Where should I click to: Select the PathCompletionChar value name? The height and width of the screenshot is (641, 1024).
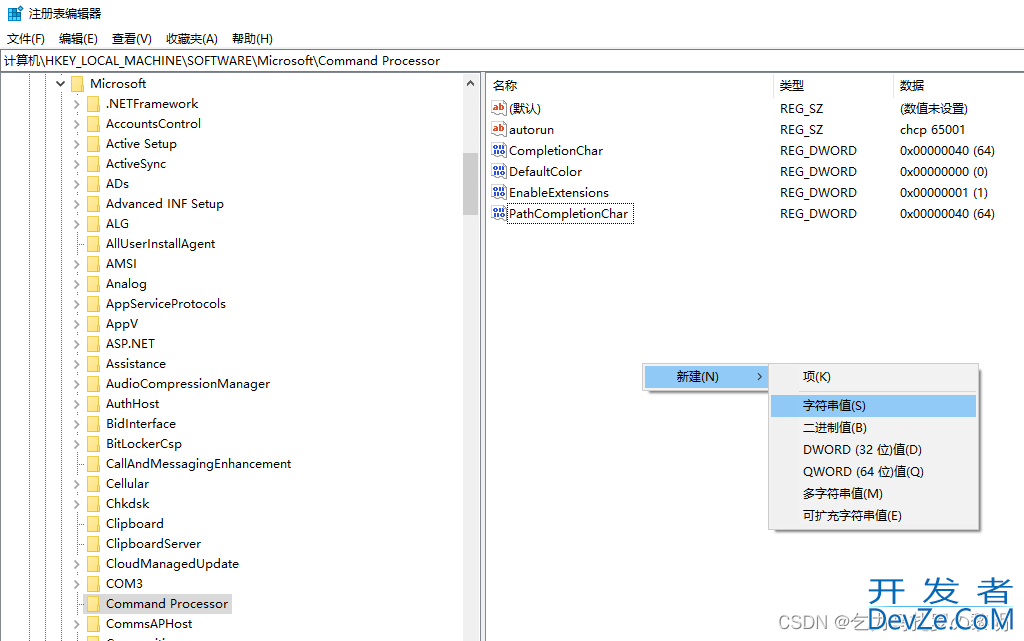568,213
